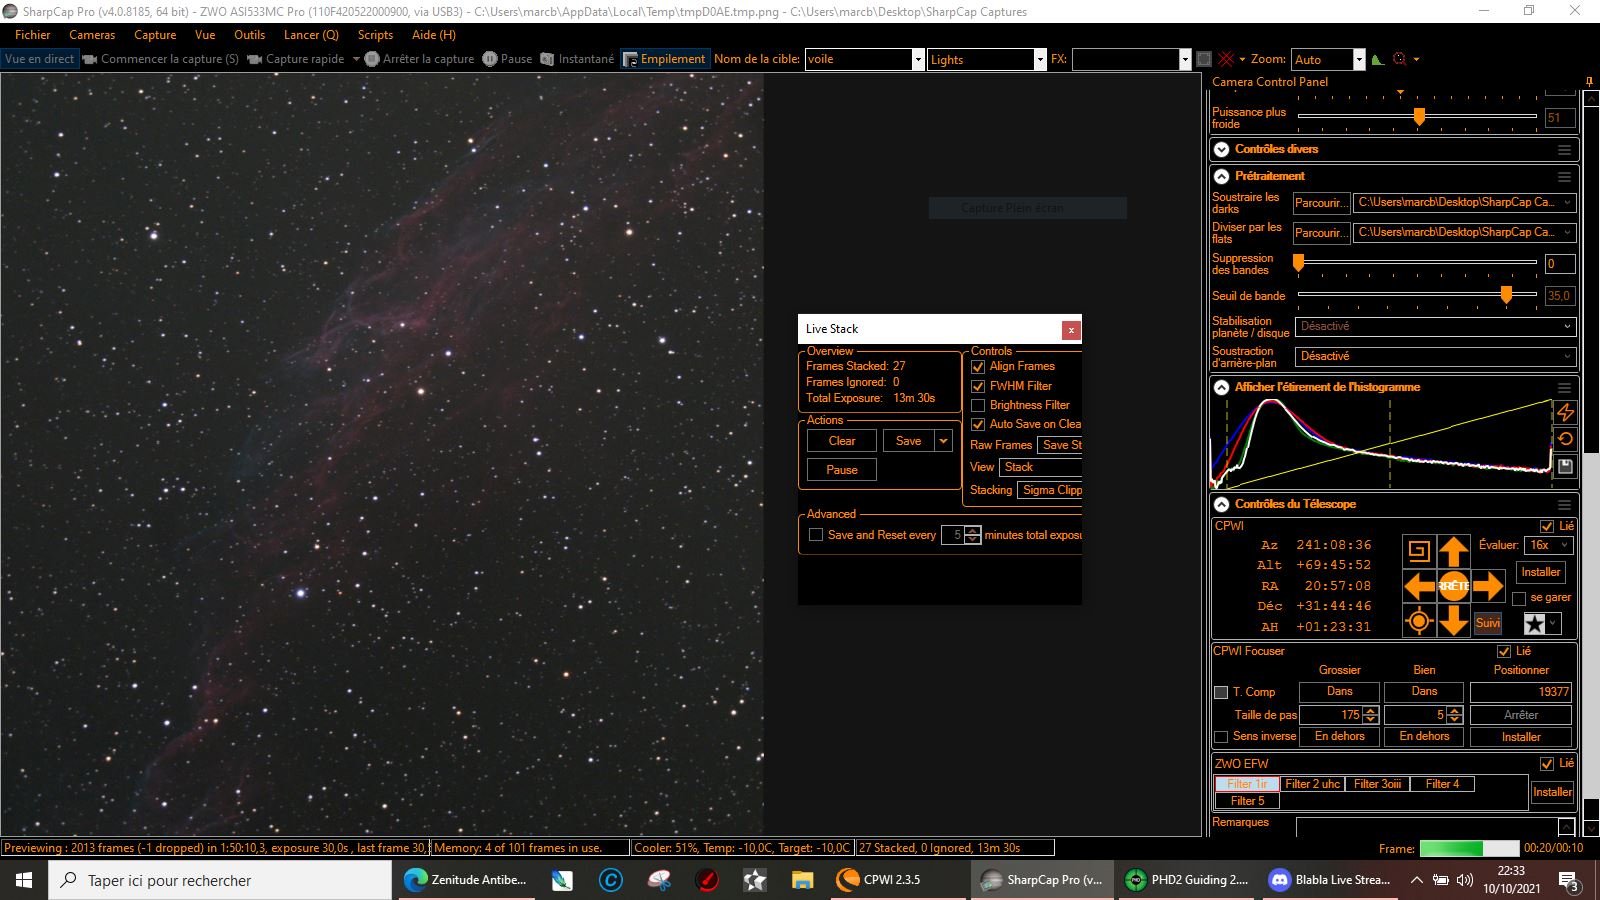Click the histogram reset stretch icon
This screenshot has height=900, width=1600.
pyautogui.click(x=1565, y=439)
